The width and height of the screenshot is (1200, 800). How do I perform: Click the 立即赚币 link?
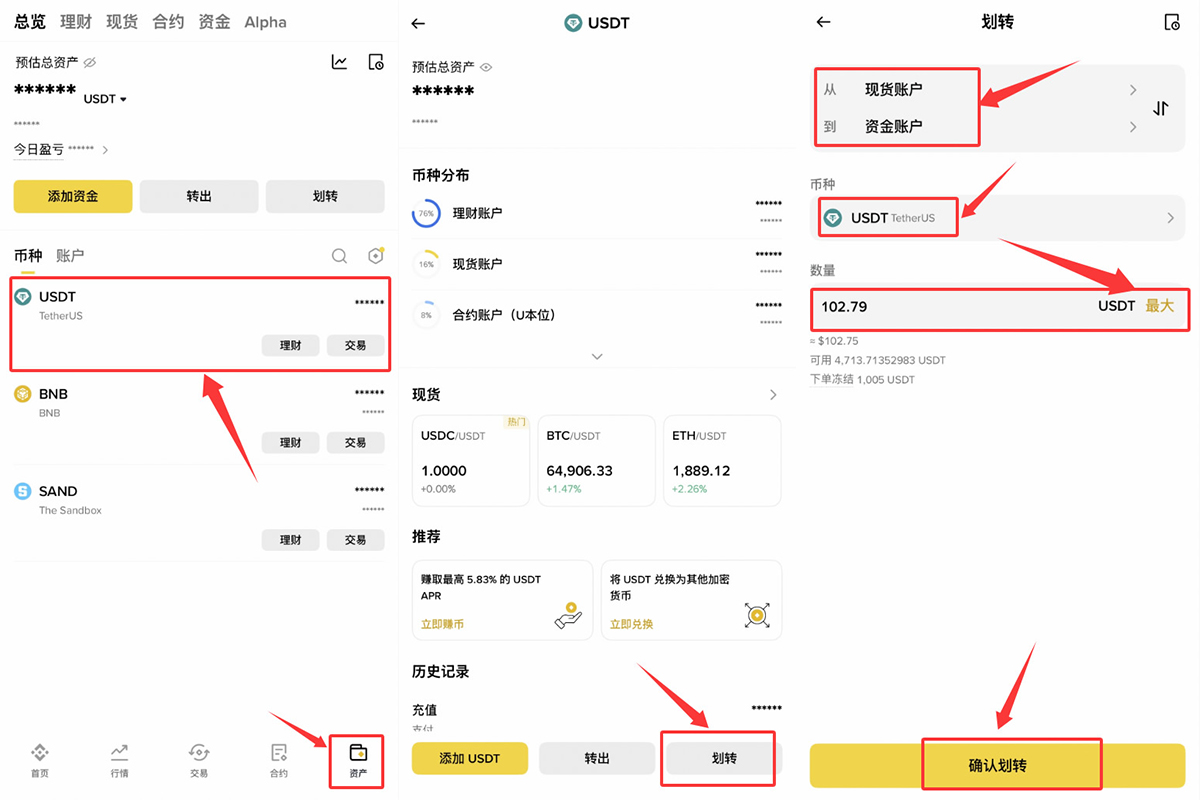click(x=442, y=624)
